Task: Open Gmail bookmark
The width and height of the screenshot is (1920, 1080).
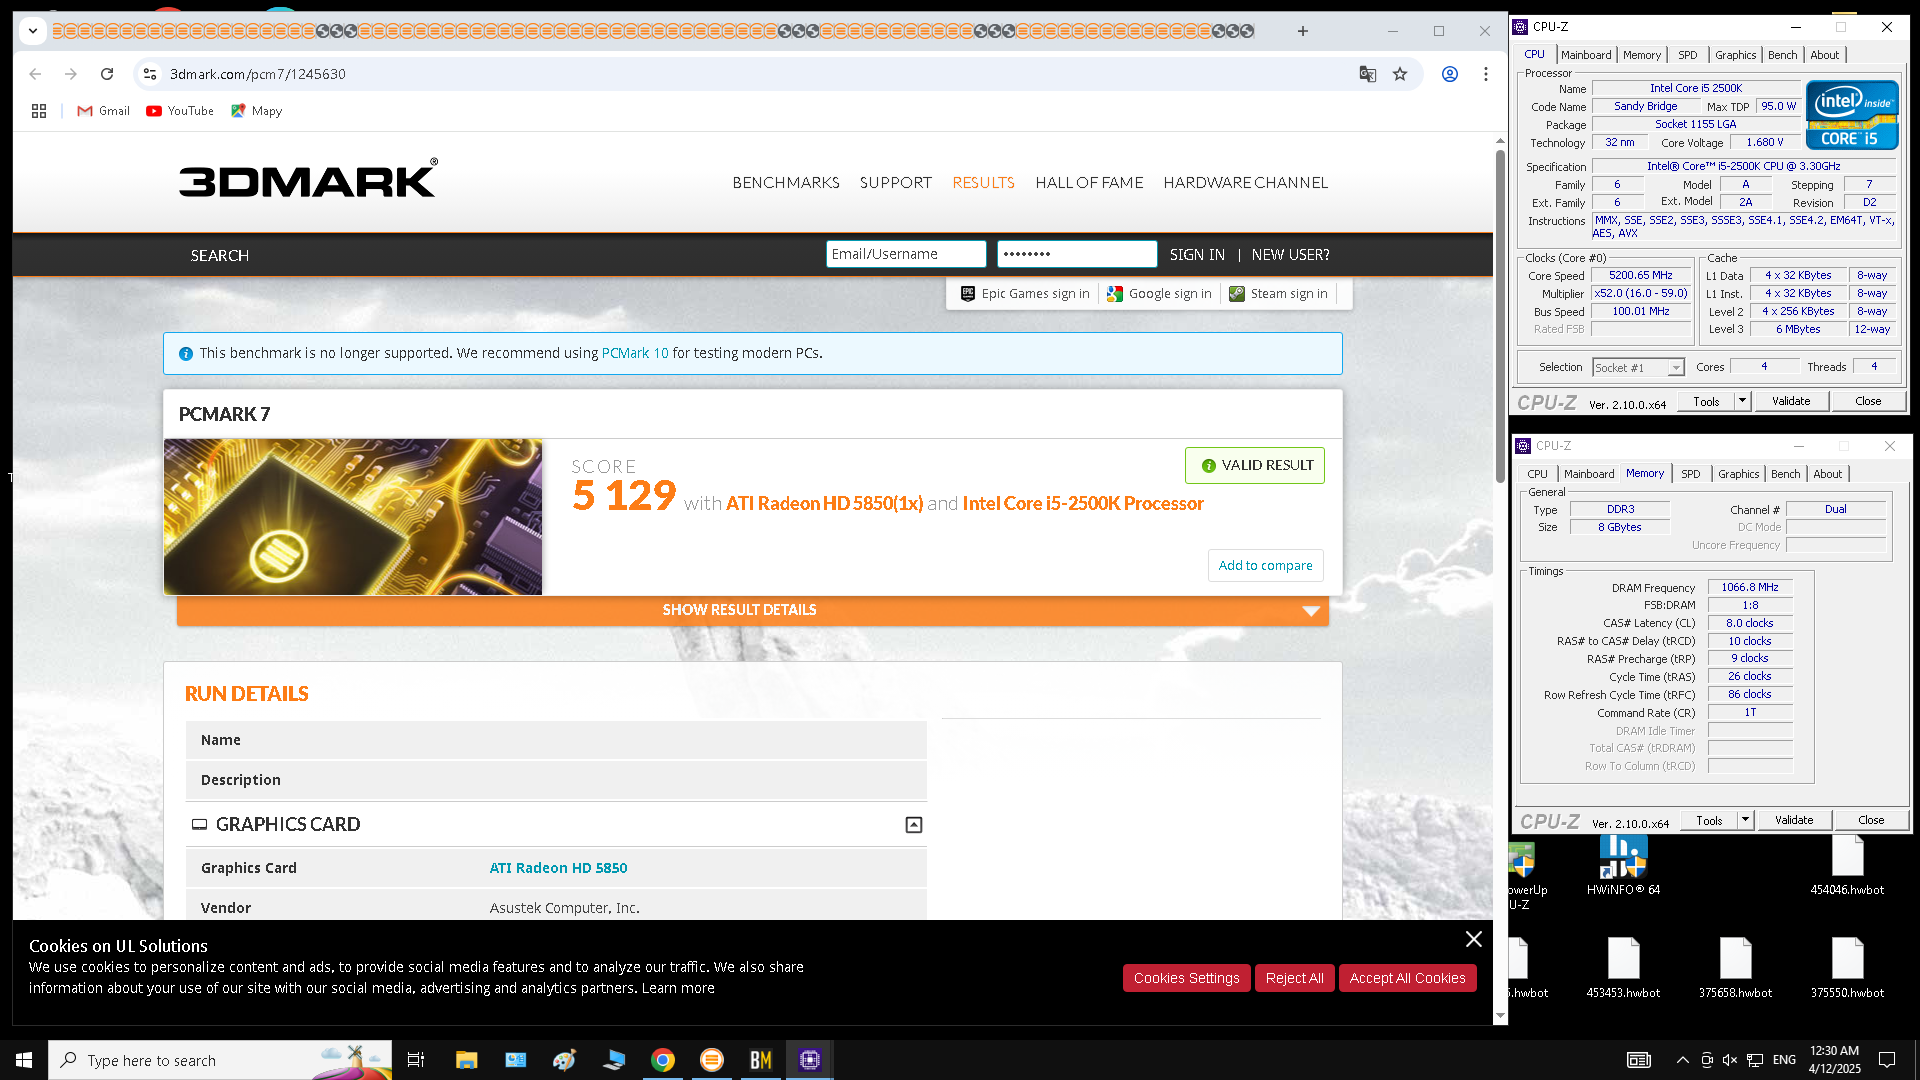Action: [x=104, y=111]
